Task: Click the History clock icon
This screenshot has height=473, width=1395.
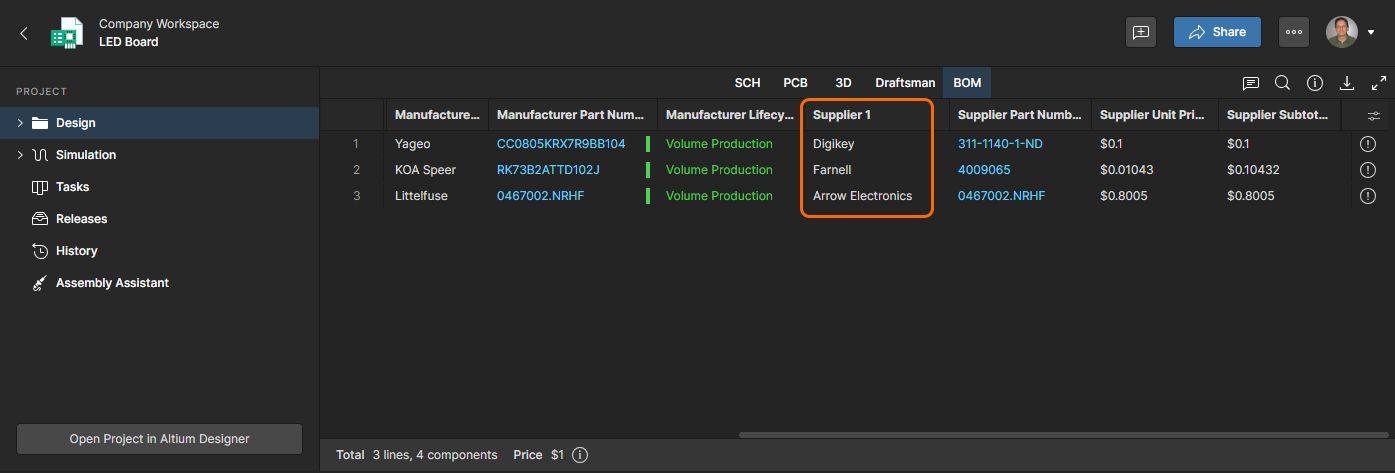Action: point(40,251)
